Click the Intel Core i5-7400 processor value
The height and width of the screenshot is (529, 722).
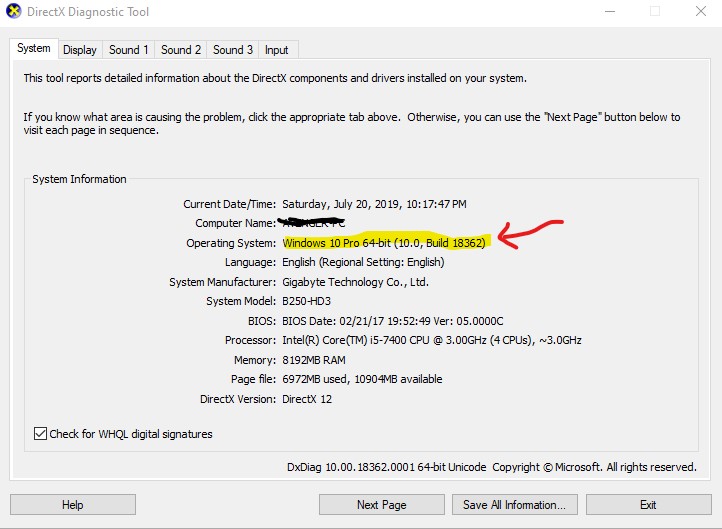point(431,340)
